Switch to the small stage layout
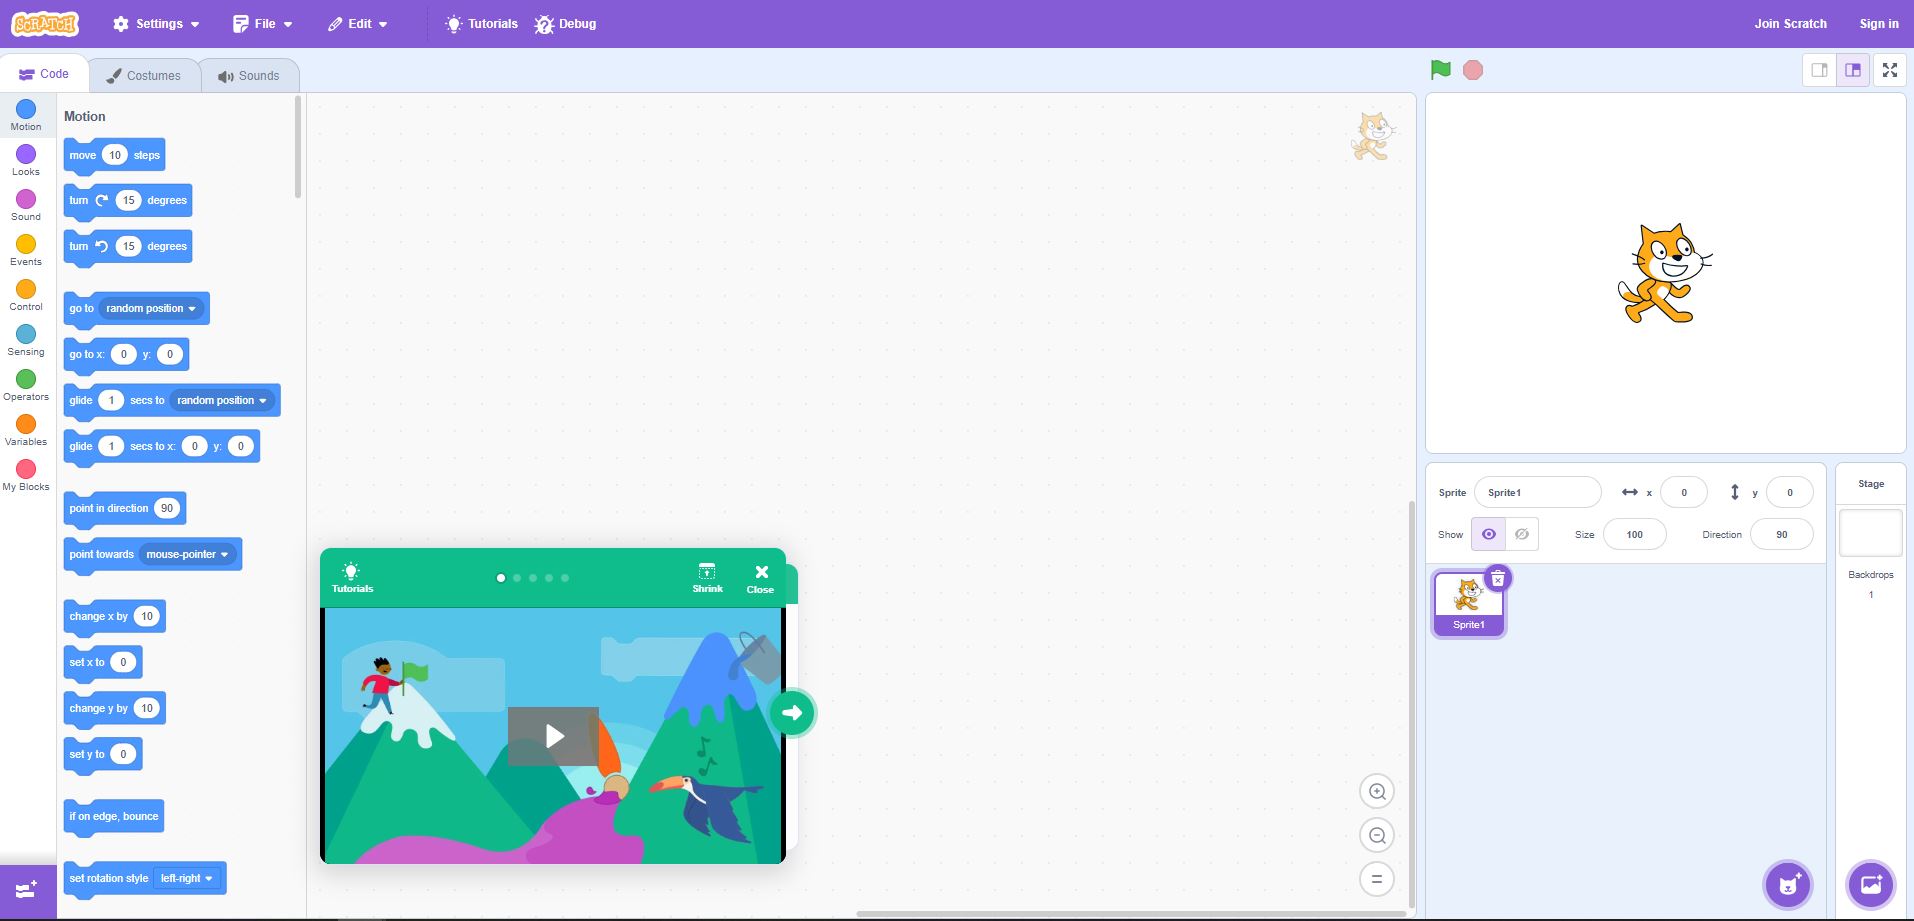 pyautogui.click(x=1818, y=69)
